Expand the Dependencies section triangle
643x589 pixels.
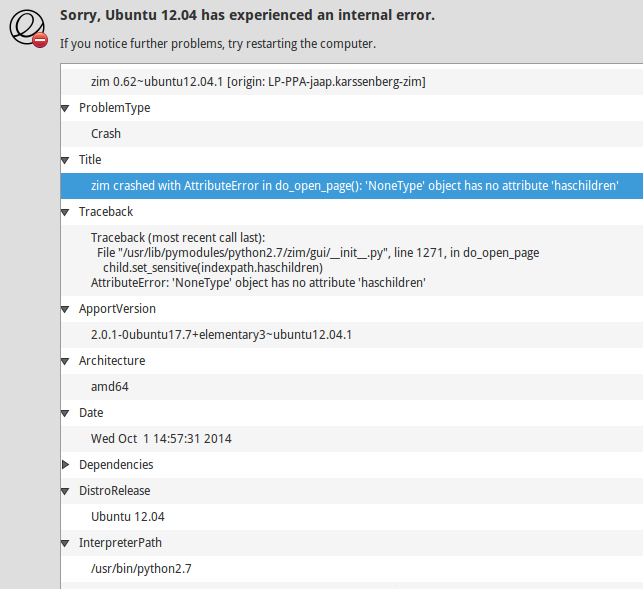pos(65,464)
